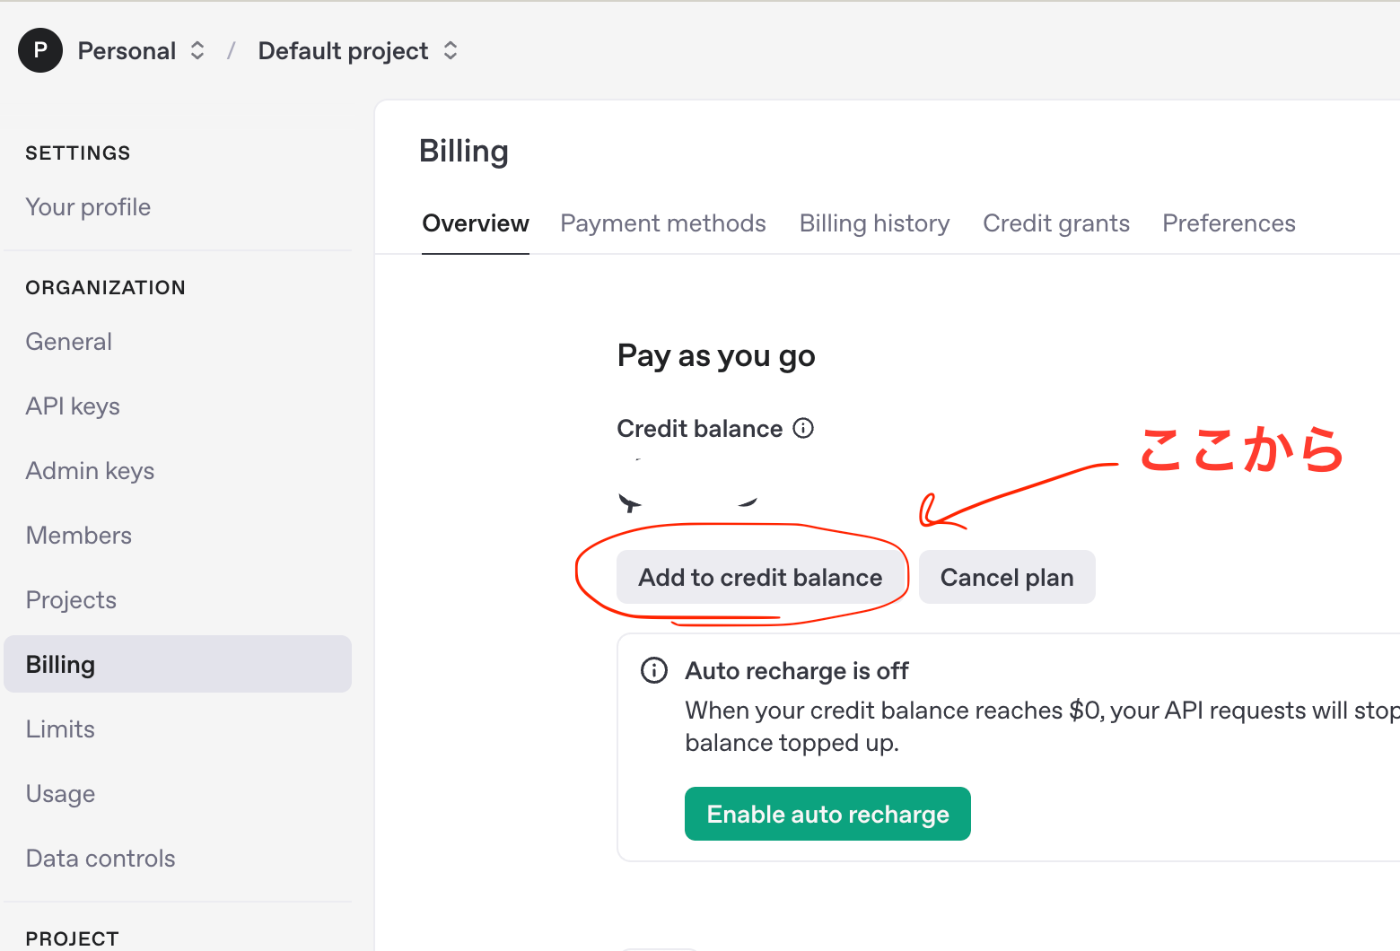Open the Usage page
Image resolution: width=1400 pixels, height=951 pixels.
61,793
